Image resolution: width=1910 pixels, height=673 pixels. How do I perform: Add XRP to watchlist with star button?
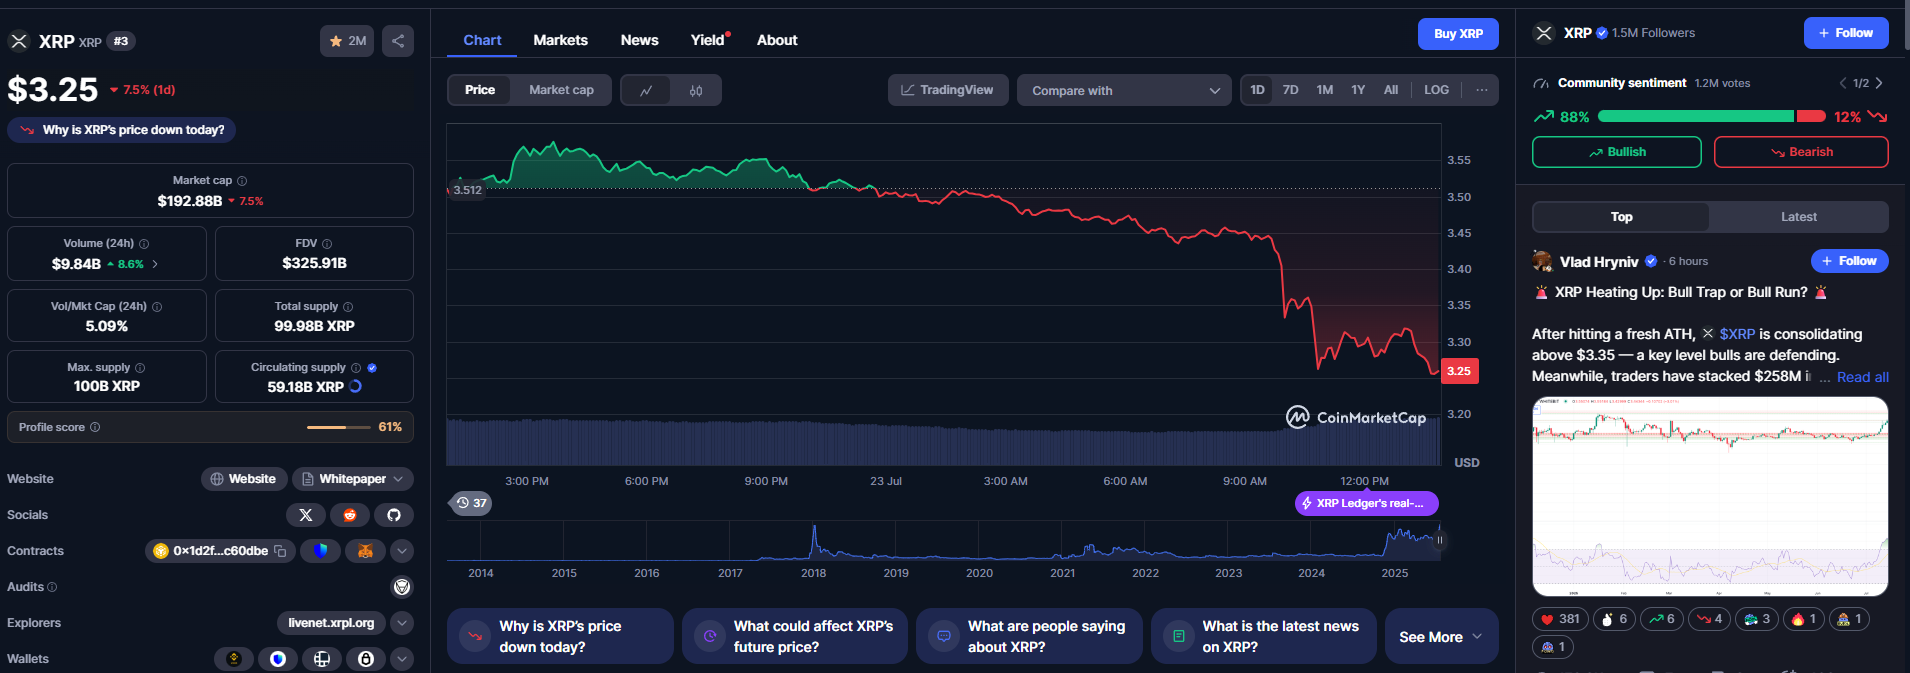(347, 41)
